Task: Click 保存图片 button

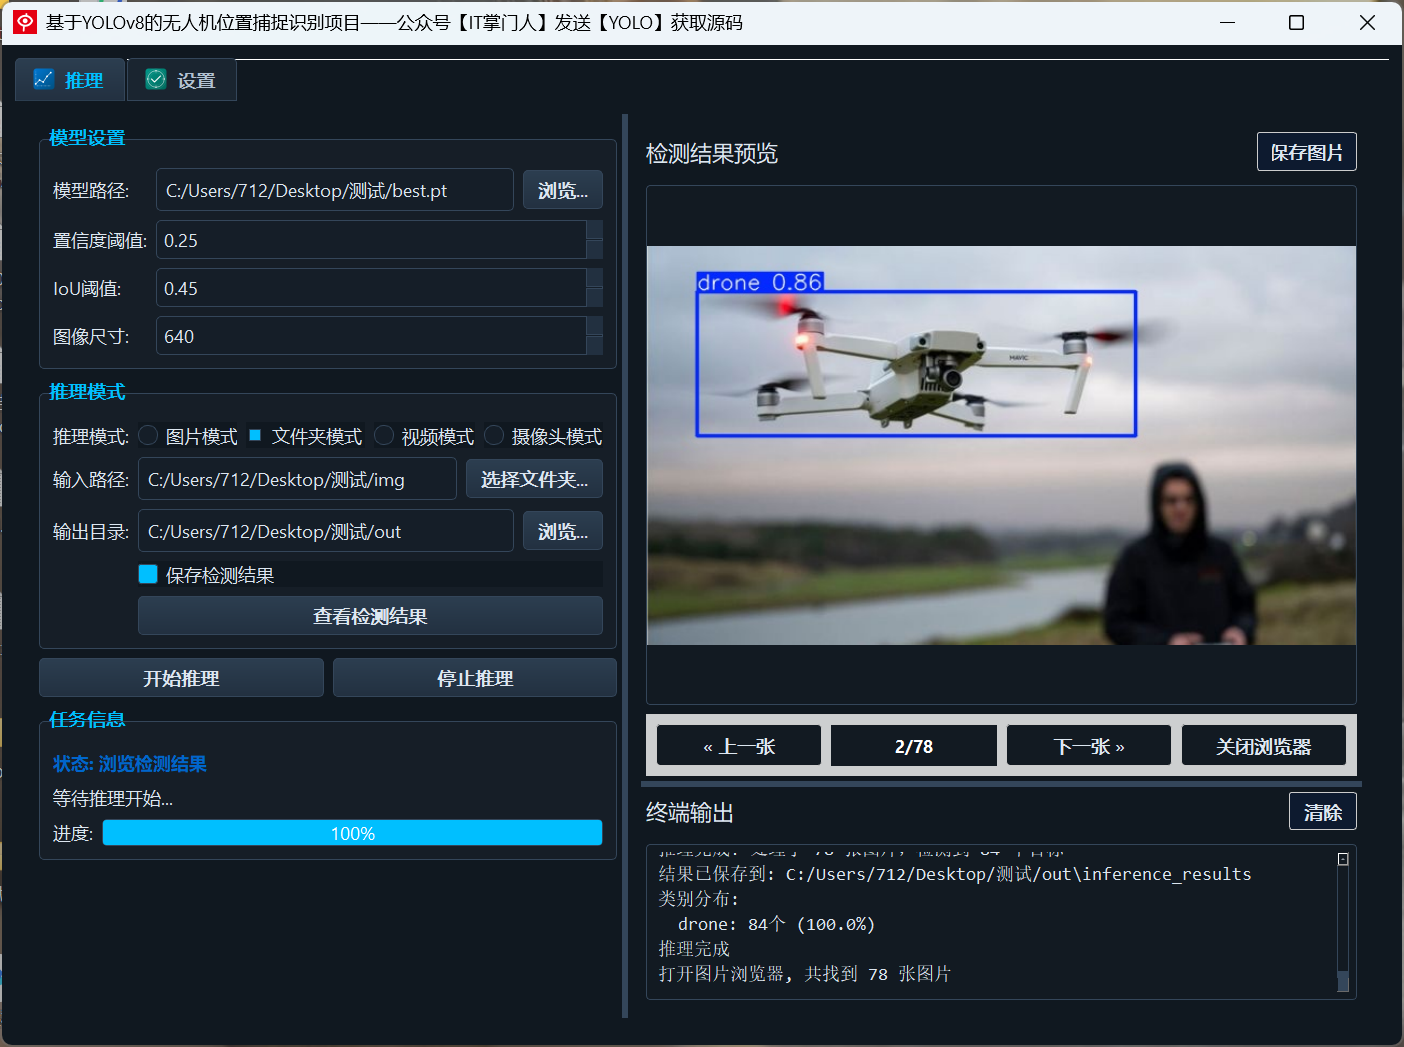Action: [1306, 152]
